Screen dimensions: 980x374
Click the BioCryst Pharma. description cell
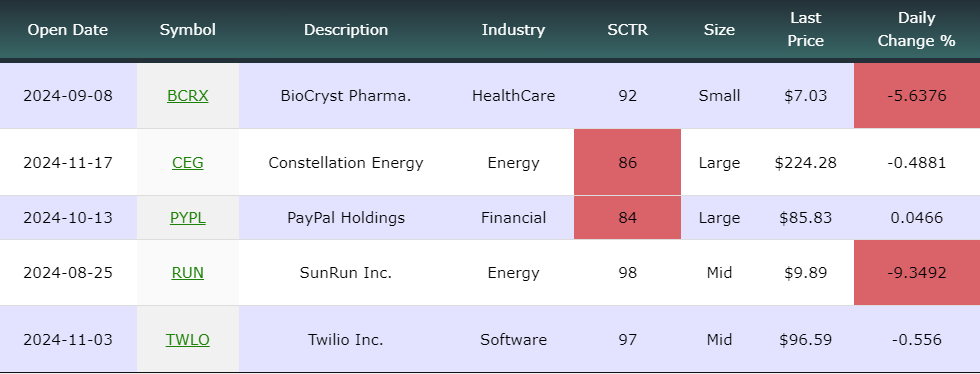tap(346, 96)
